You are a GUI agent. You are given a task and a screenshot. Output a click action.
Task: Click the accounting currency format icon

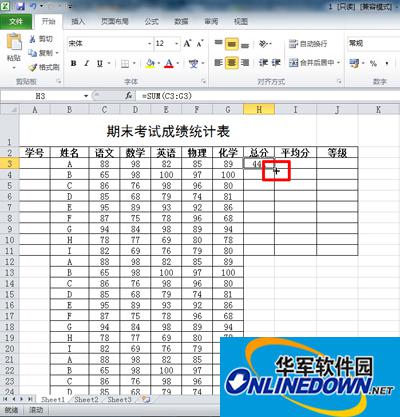coord(354,63)
